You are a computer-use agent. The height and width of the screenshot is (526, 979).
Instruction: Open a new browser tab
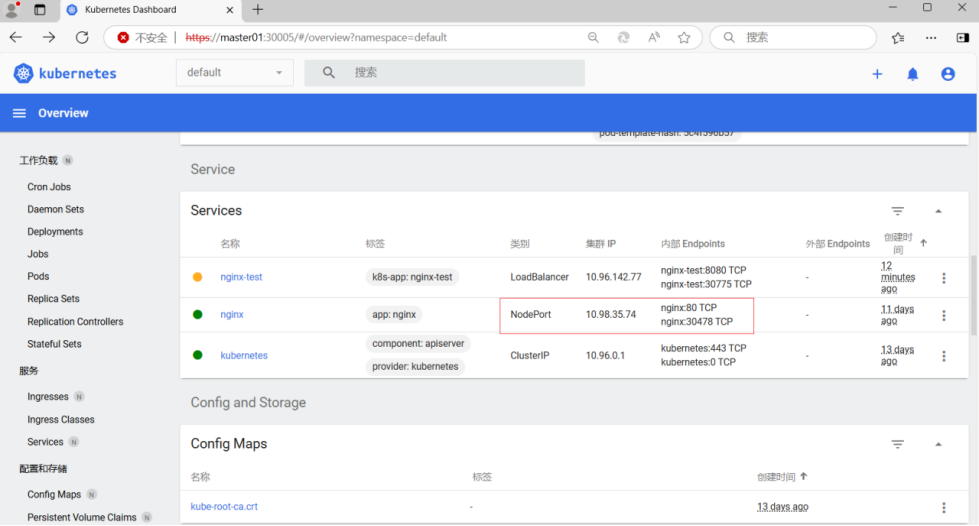coord(258,9)
